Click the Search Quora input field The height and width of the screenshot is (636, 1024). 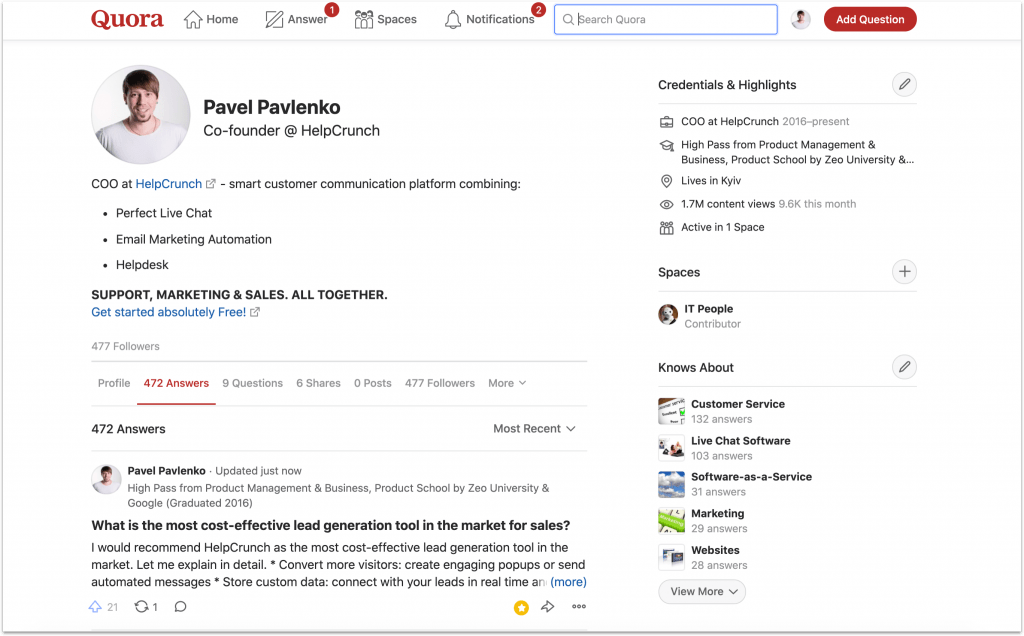(x=666, y=20)
